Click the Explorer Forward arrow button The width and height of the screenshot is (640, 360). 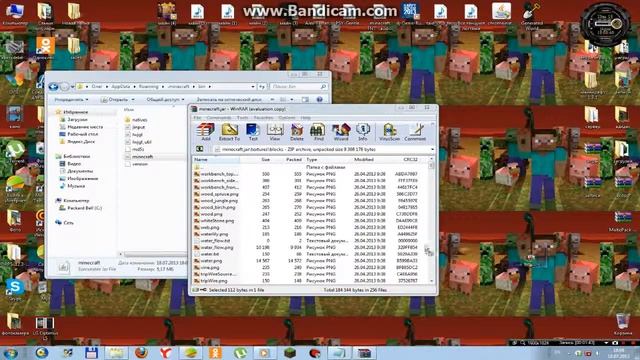click(64, 87)
